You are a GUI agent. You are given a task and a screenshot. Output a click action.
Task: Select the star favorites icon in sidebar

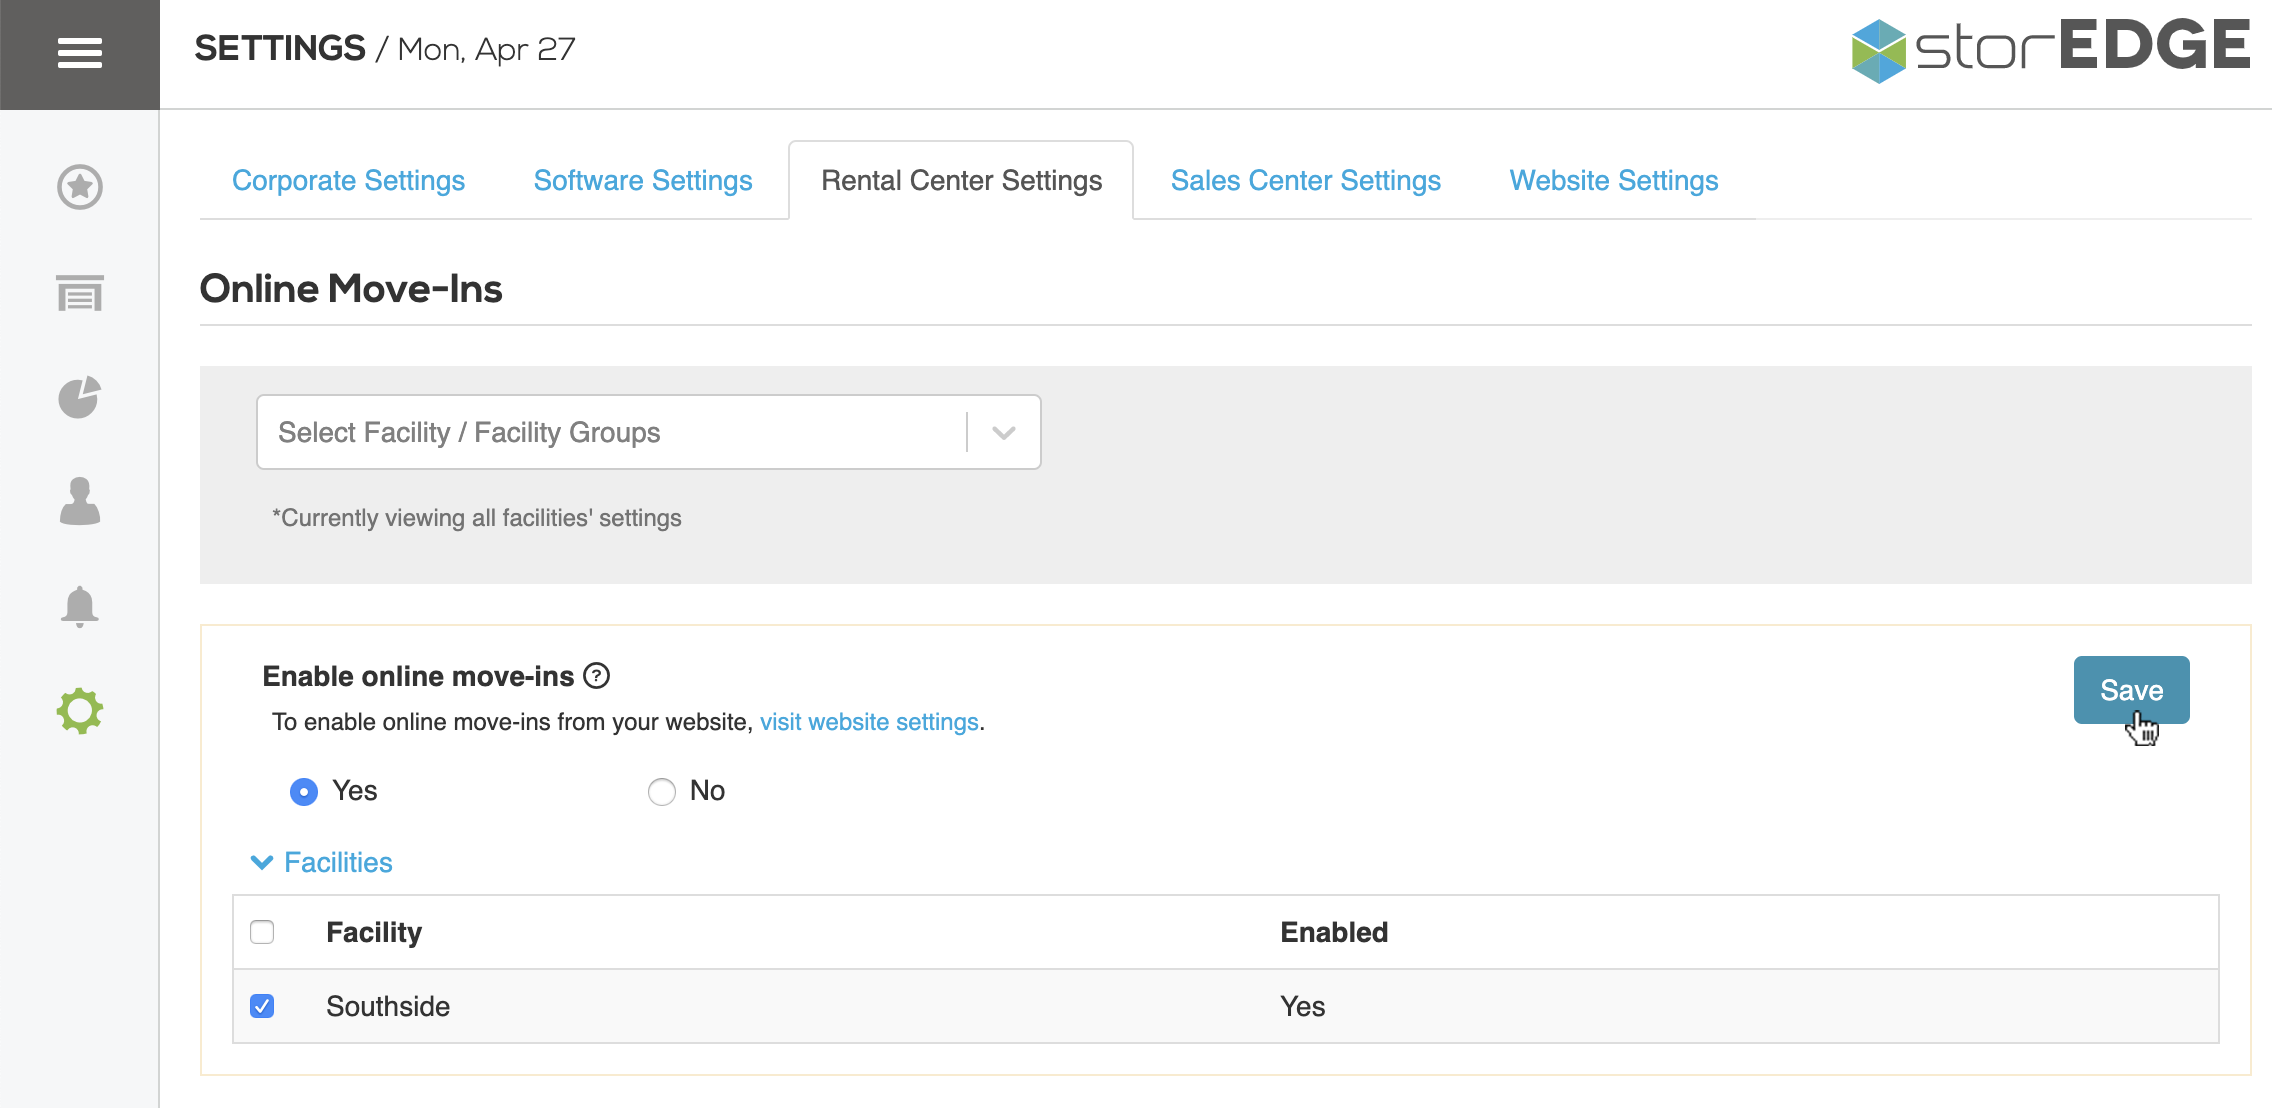(x=79, y=188)
